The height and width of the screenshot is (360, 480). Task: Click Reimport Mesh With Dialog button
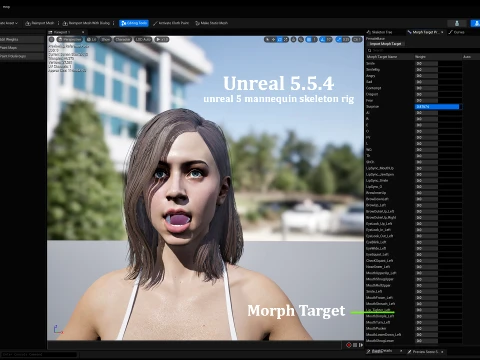[86, 23]
